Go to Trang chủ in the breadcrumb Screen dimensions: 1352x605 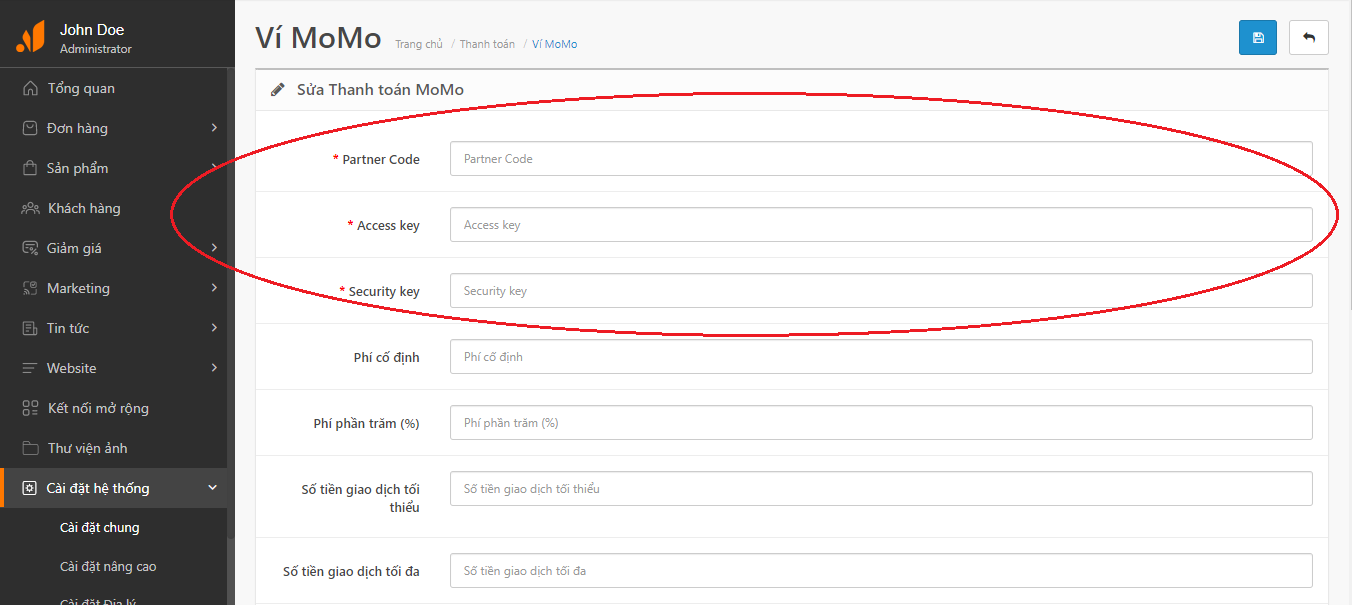coord(419,44)
